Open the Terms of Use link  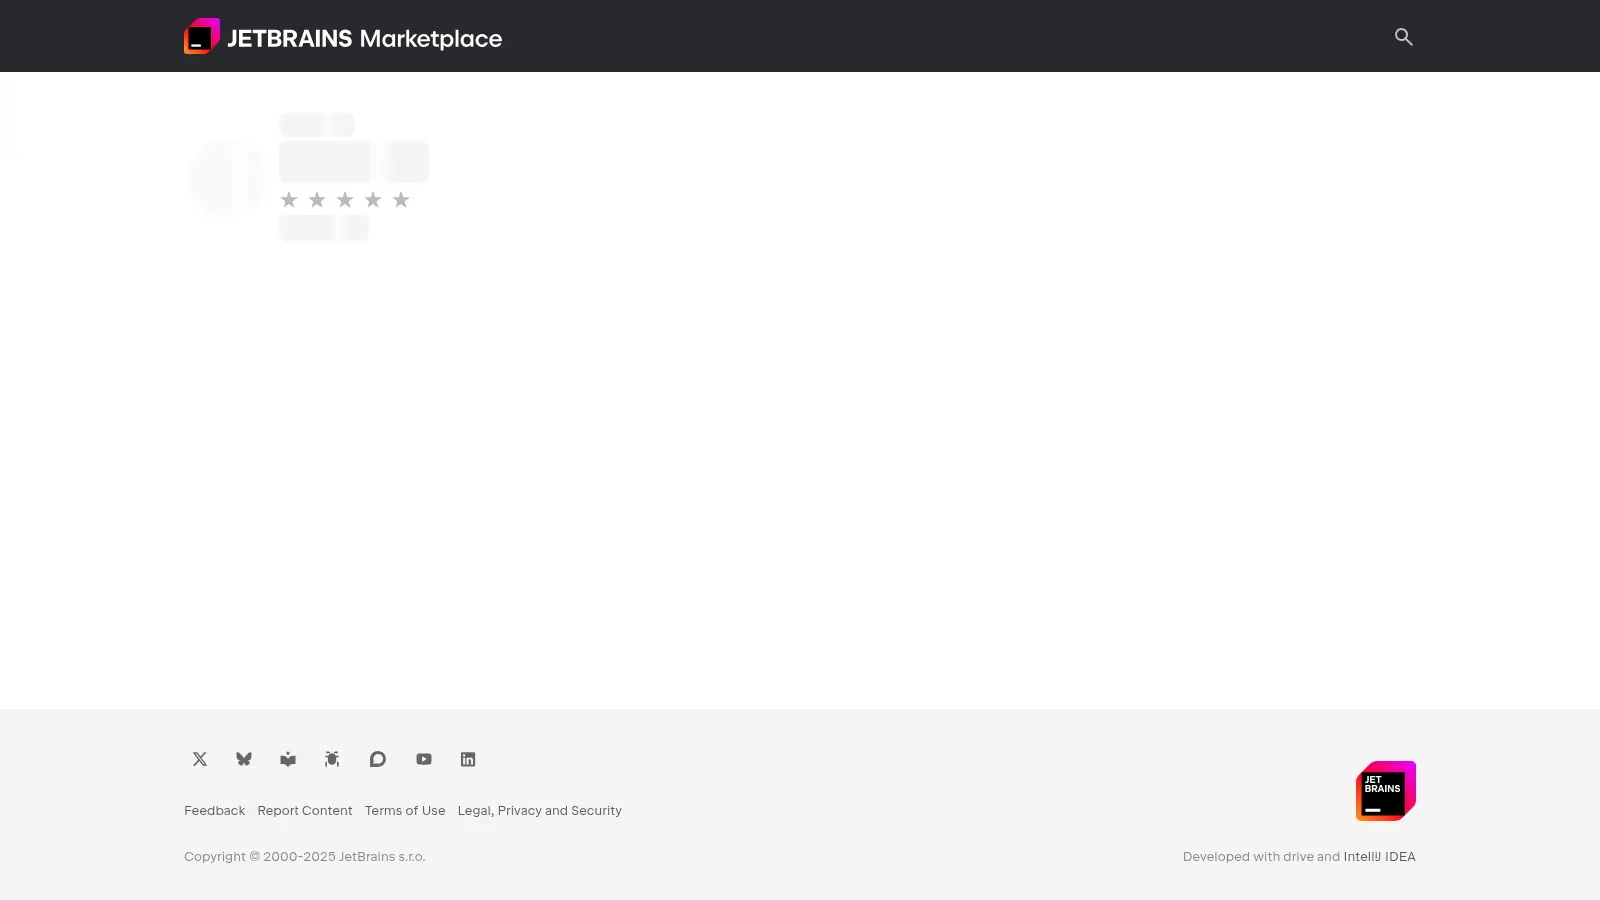tap(405, 811)
